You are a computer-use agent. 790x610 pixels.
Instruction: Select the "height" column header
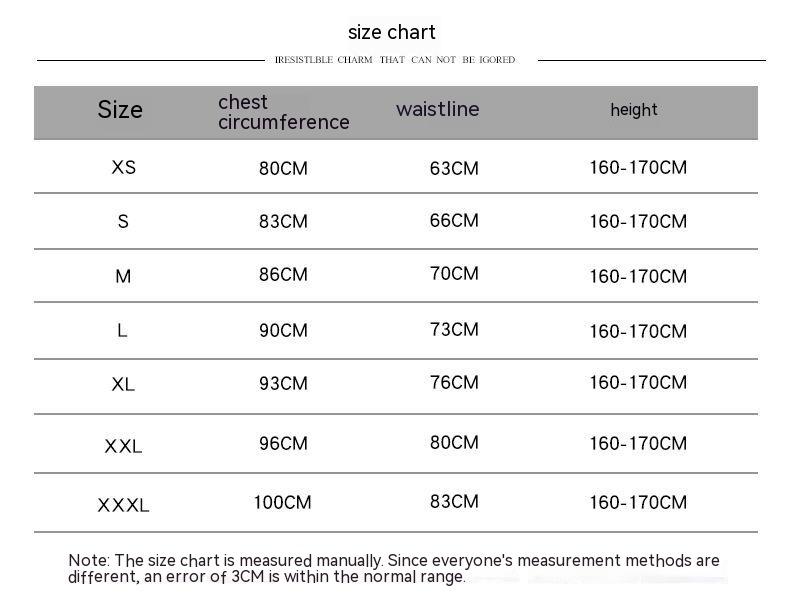coord(634,110)
